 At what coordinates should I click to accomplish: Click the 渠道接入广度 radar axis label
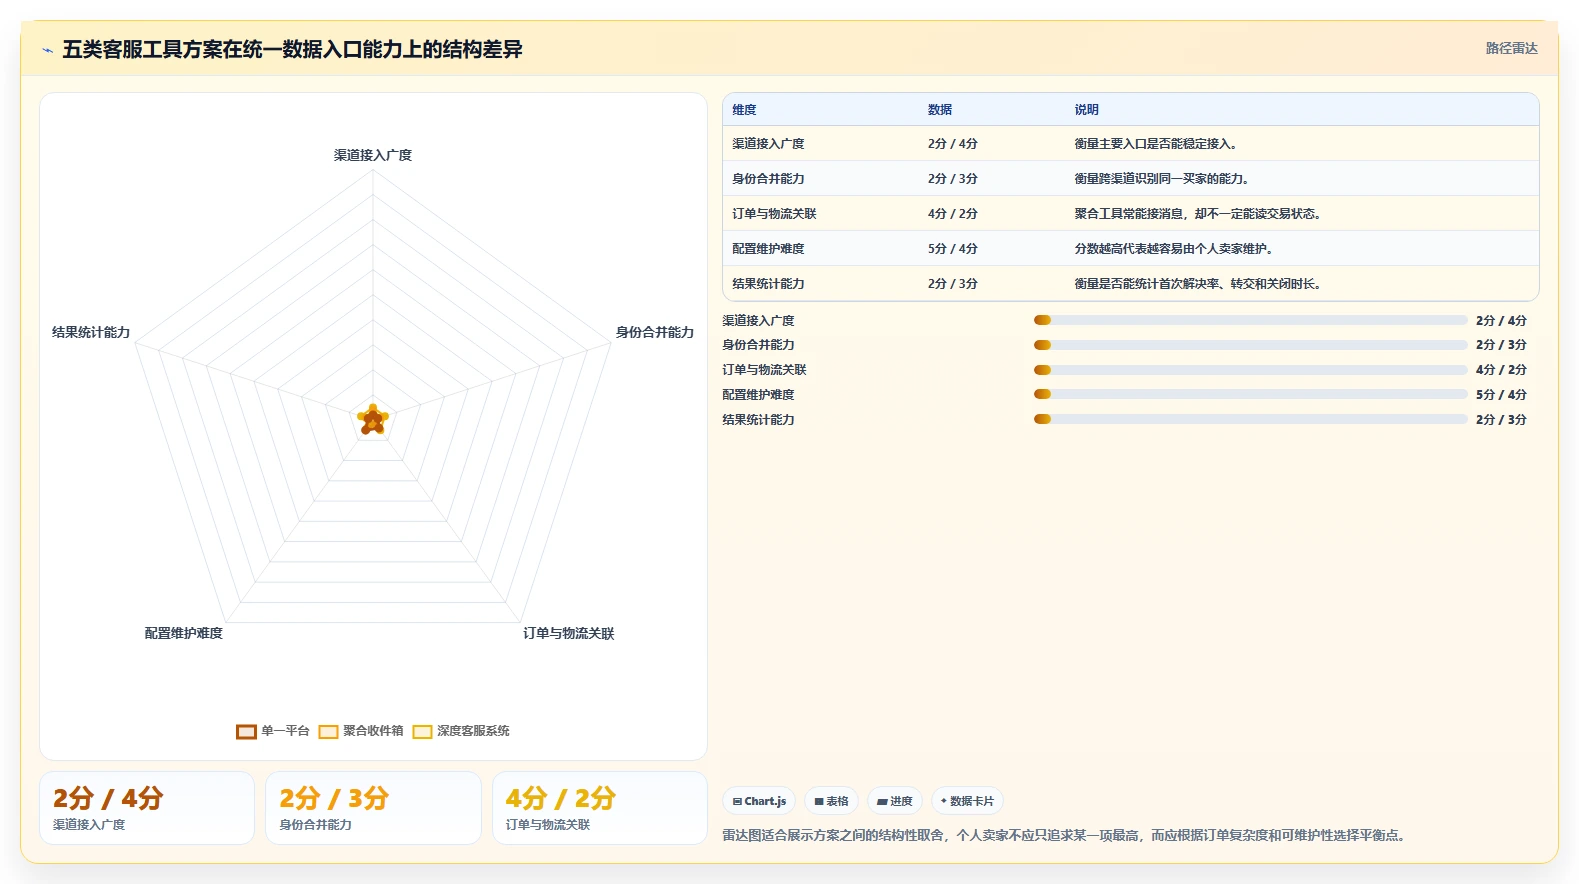pyautogui.click(x=373, y=155)
